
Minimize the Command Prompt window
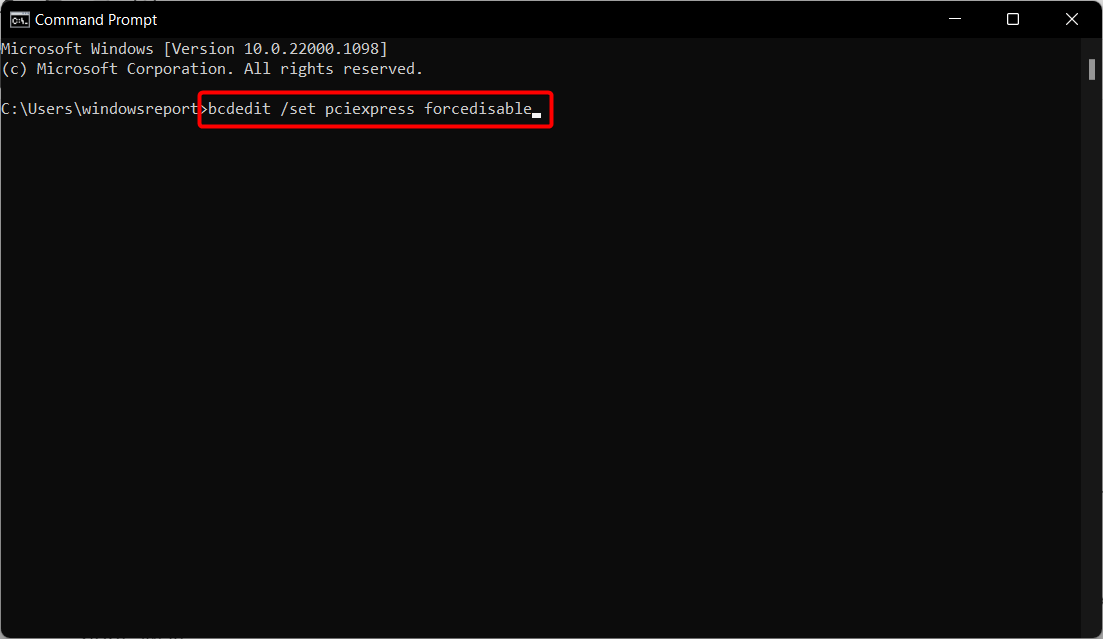(x=955, y=19)
